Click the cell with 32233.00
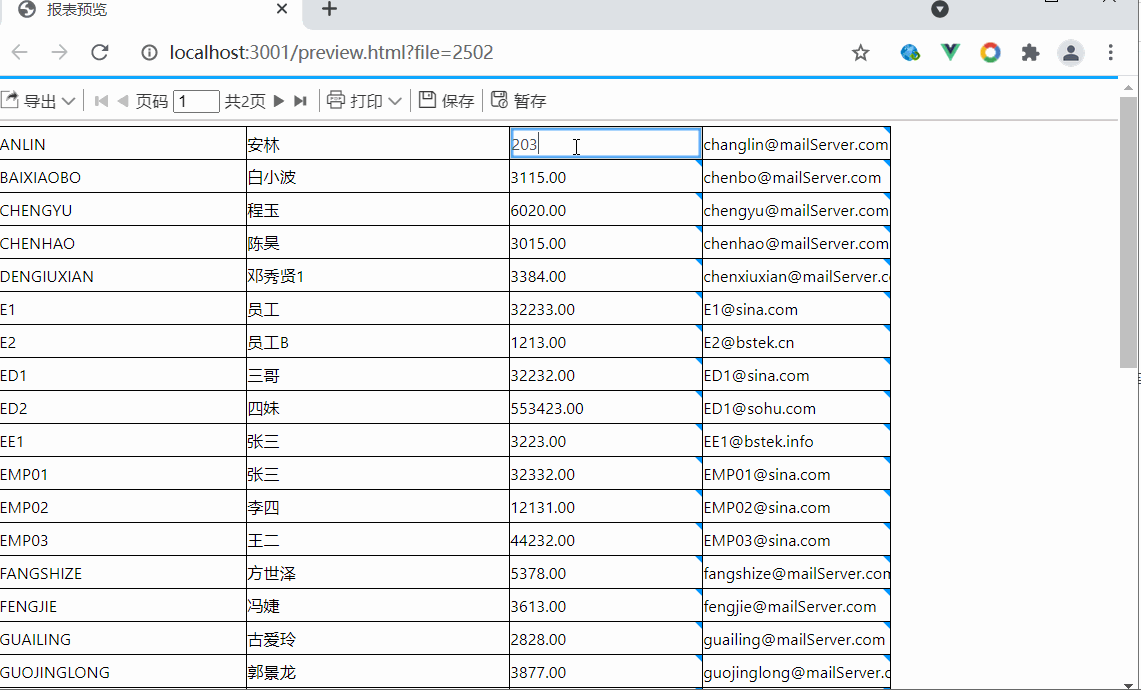This screenshot has width=1141, height=690. coord(605,309)
